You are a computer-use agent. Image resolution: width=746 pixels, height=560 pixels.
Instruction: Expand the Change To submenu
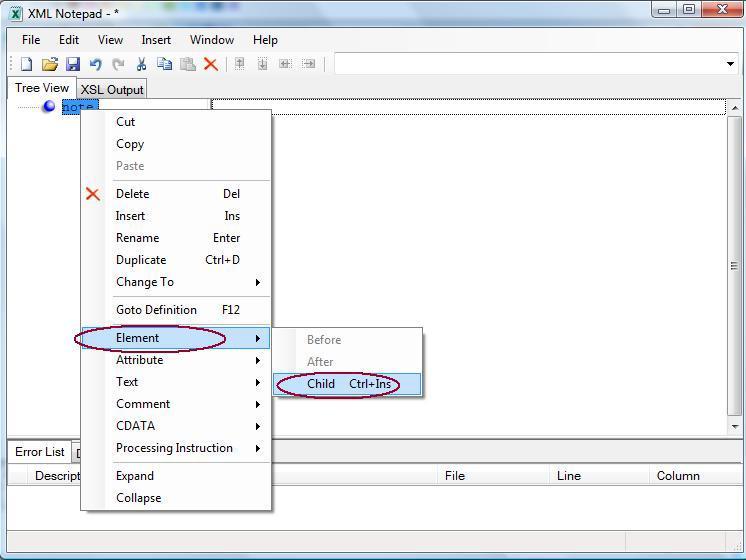tap(176, 282)
